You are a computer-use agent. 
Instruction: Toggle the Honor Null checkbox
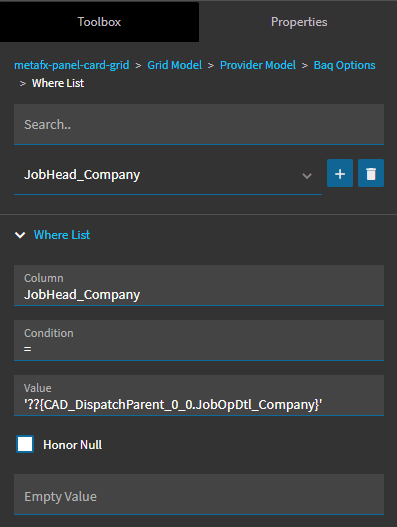(x=25, y=444)
